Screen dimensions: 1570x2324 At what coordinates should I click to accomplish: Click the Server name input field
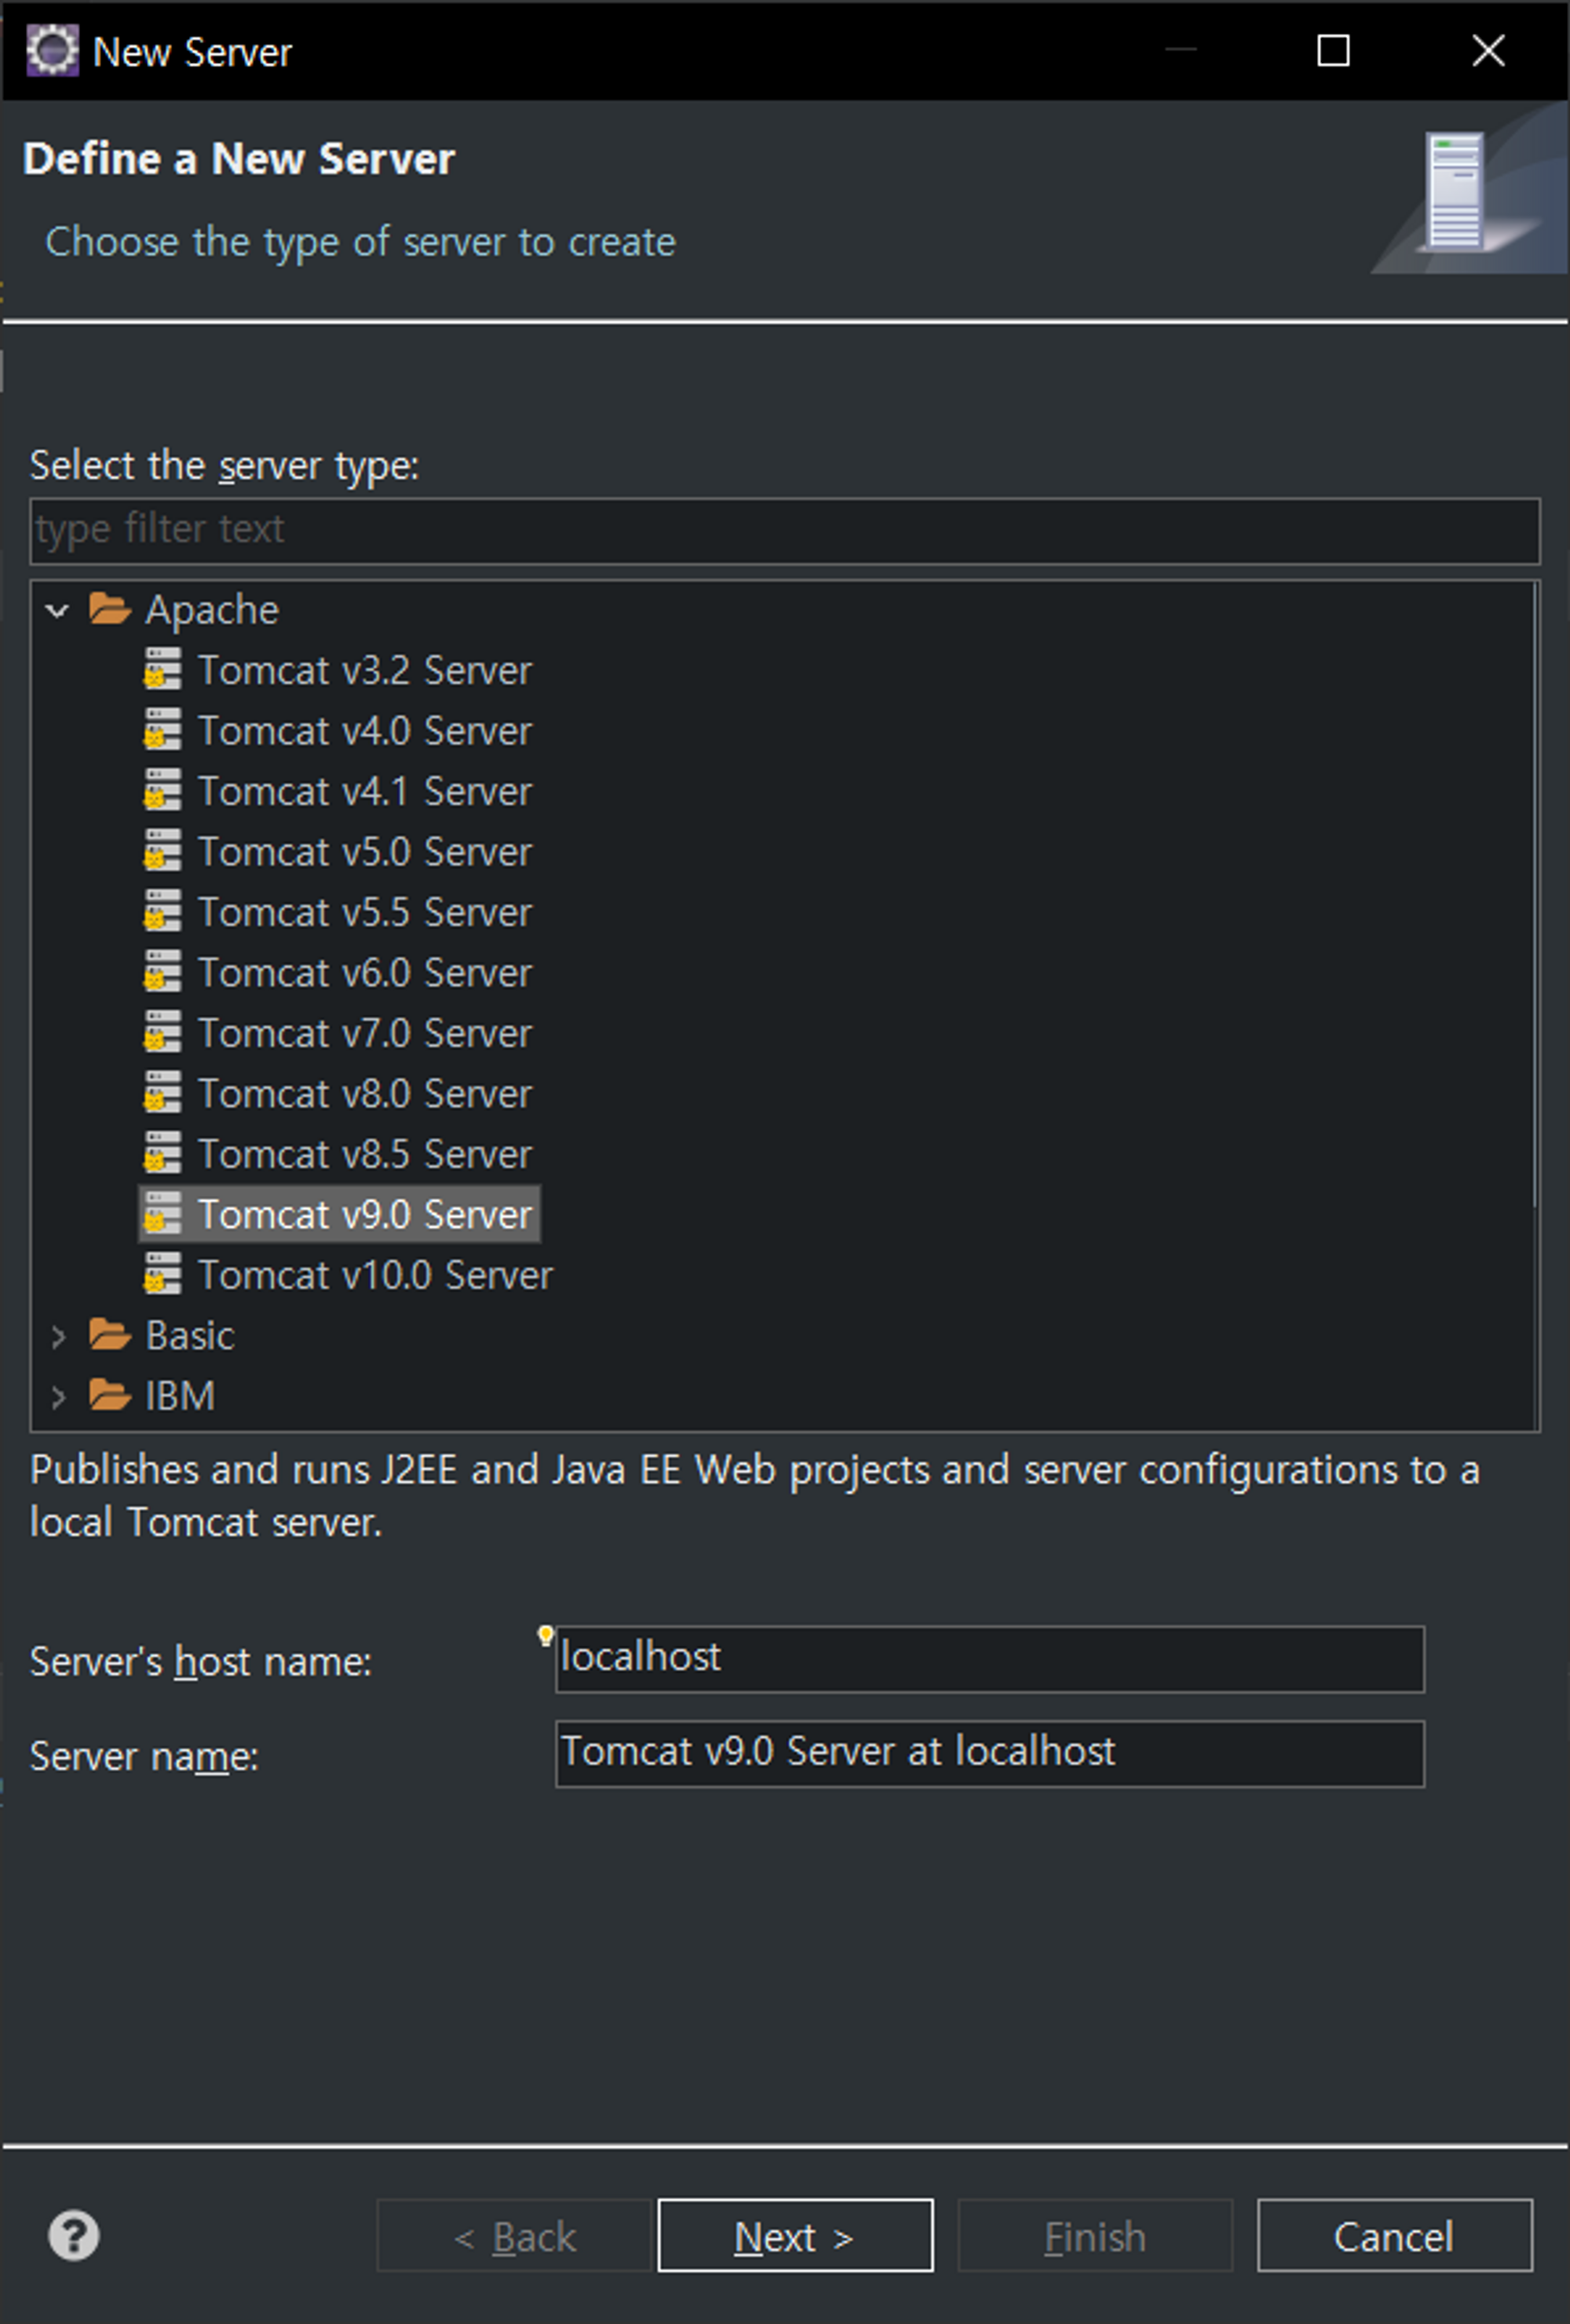pos(990,1754)
